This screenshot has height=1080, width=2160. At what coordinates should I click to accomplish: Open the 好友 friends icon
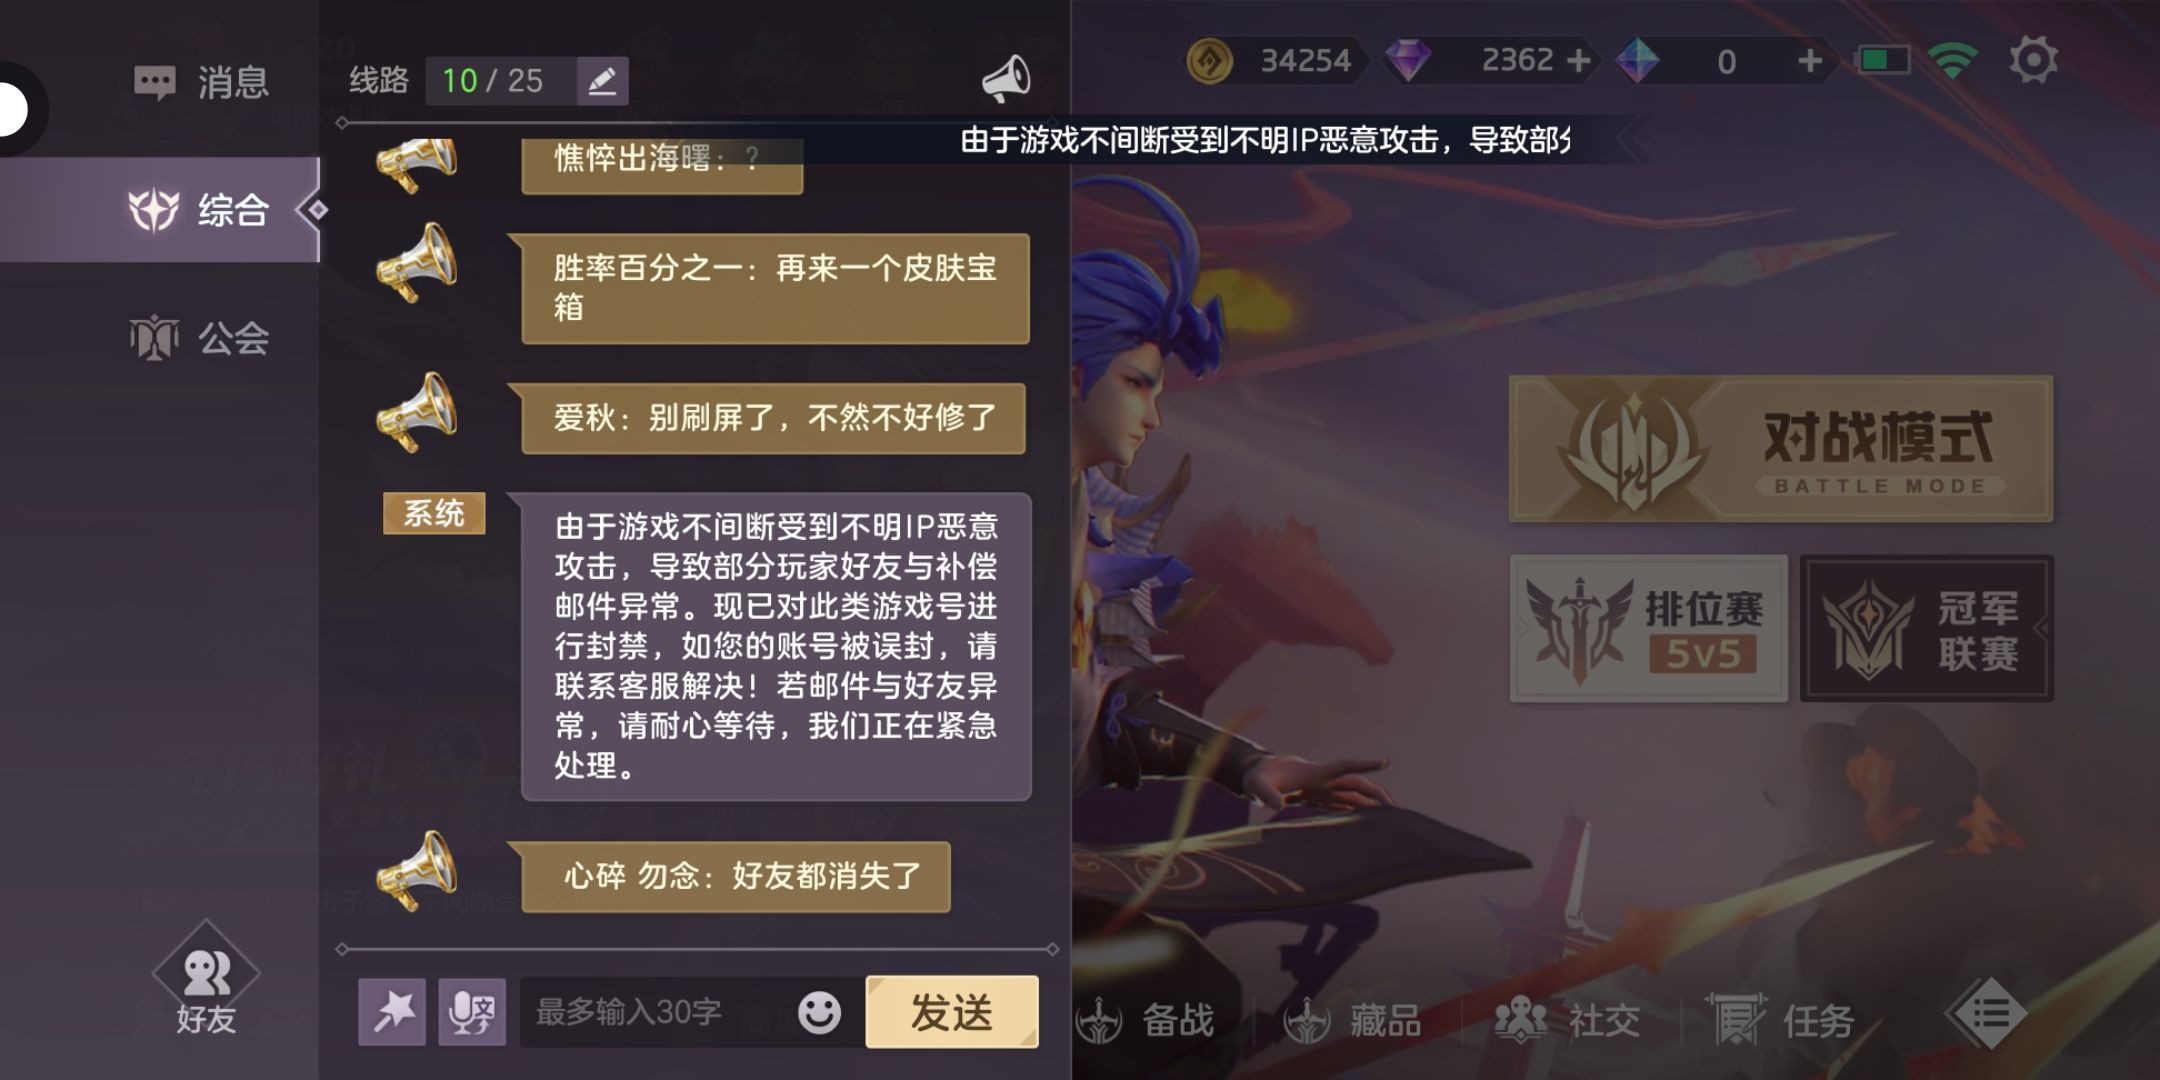point(206,988)
